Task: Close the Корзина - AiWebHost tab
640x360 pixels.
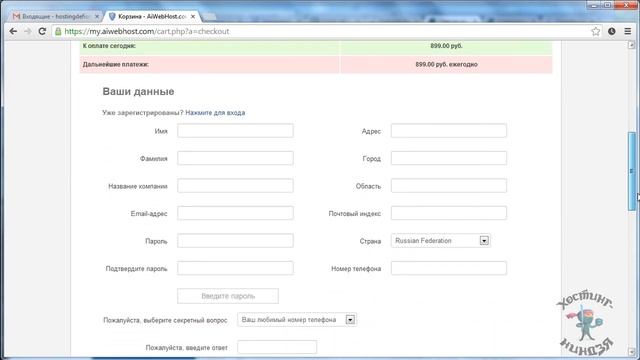Action: (193, 16)
